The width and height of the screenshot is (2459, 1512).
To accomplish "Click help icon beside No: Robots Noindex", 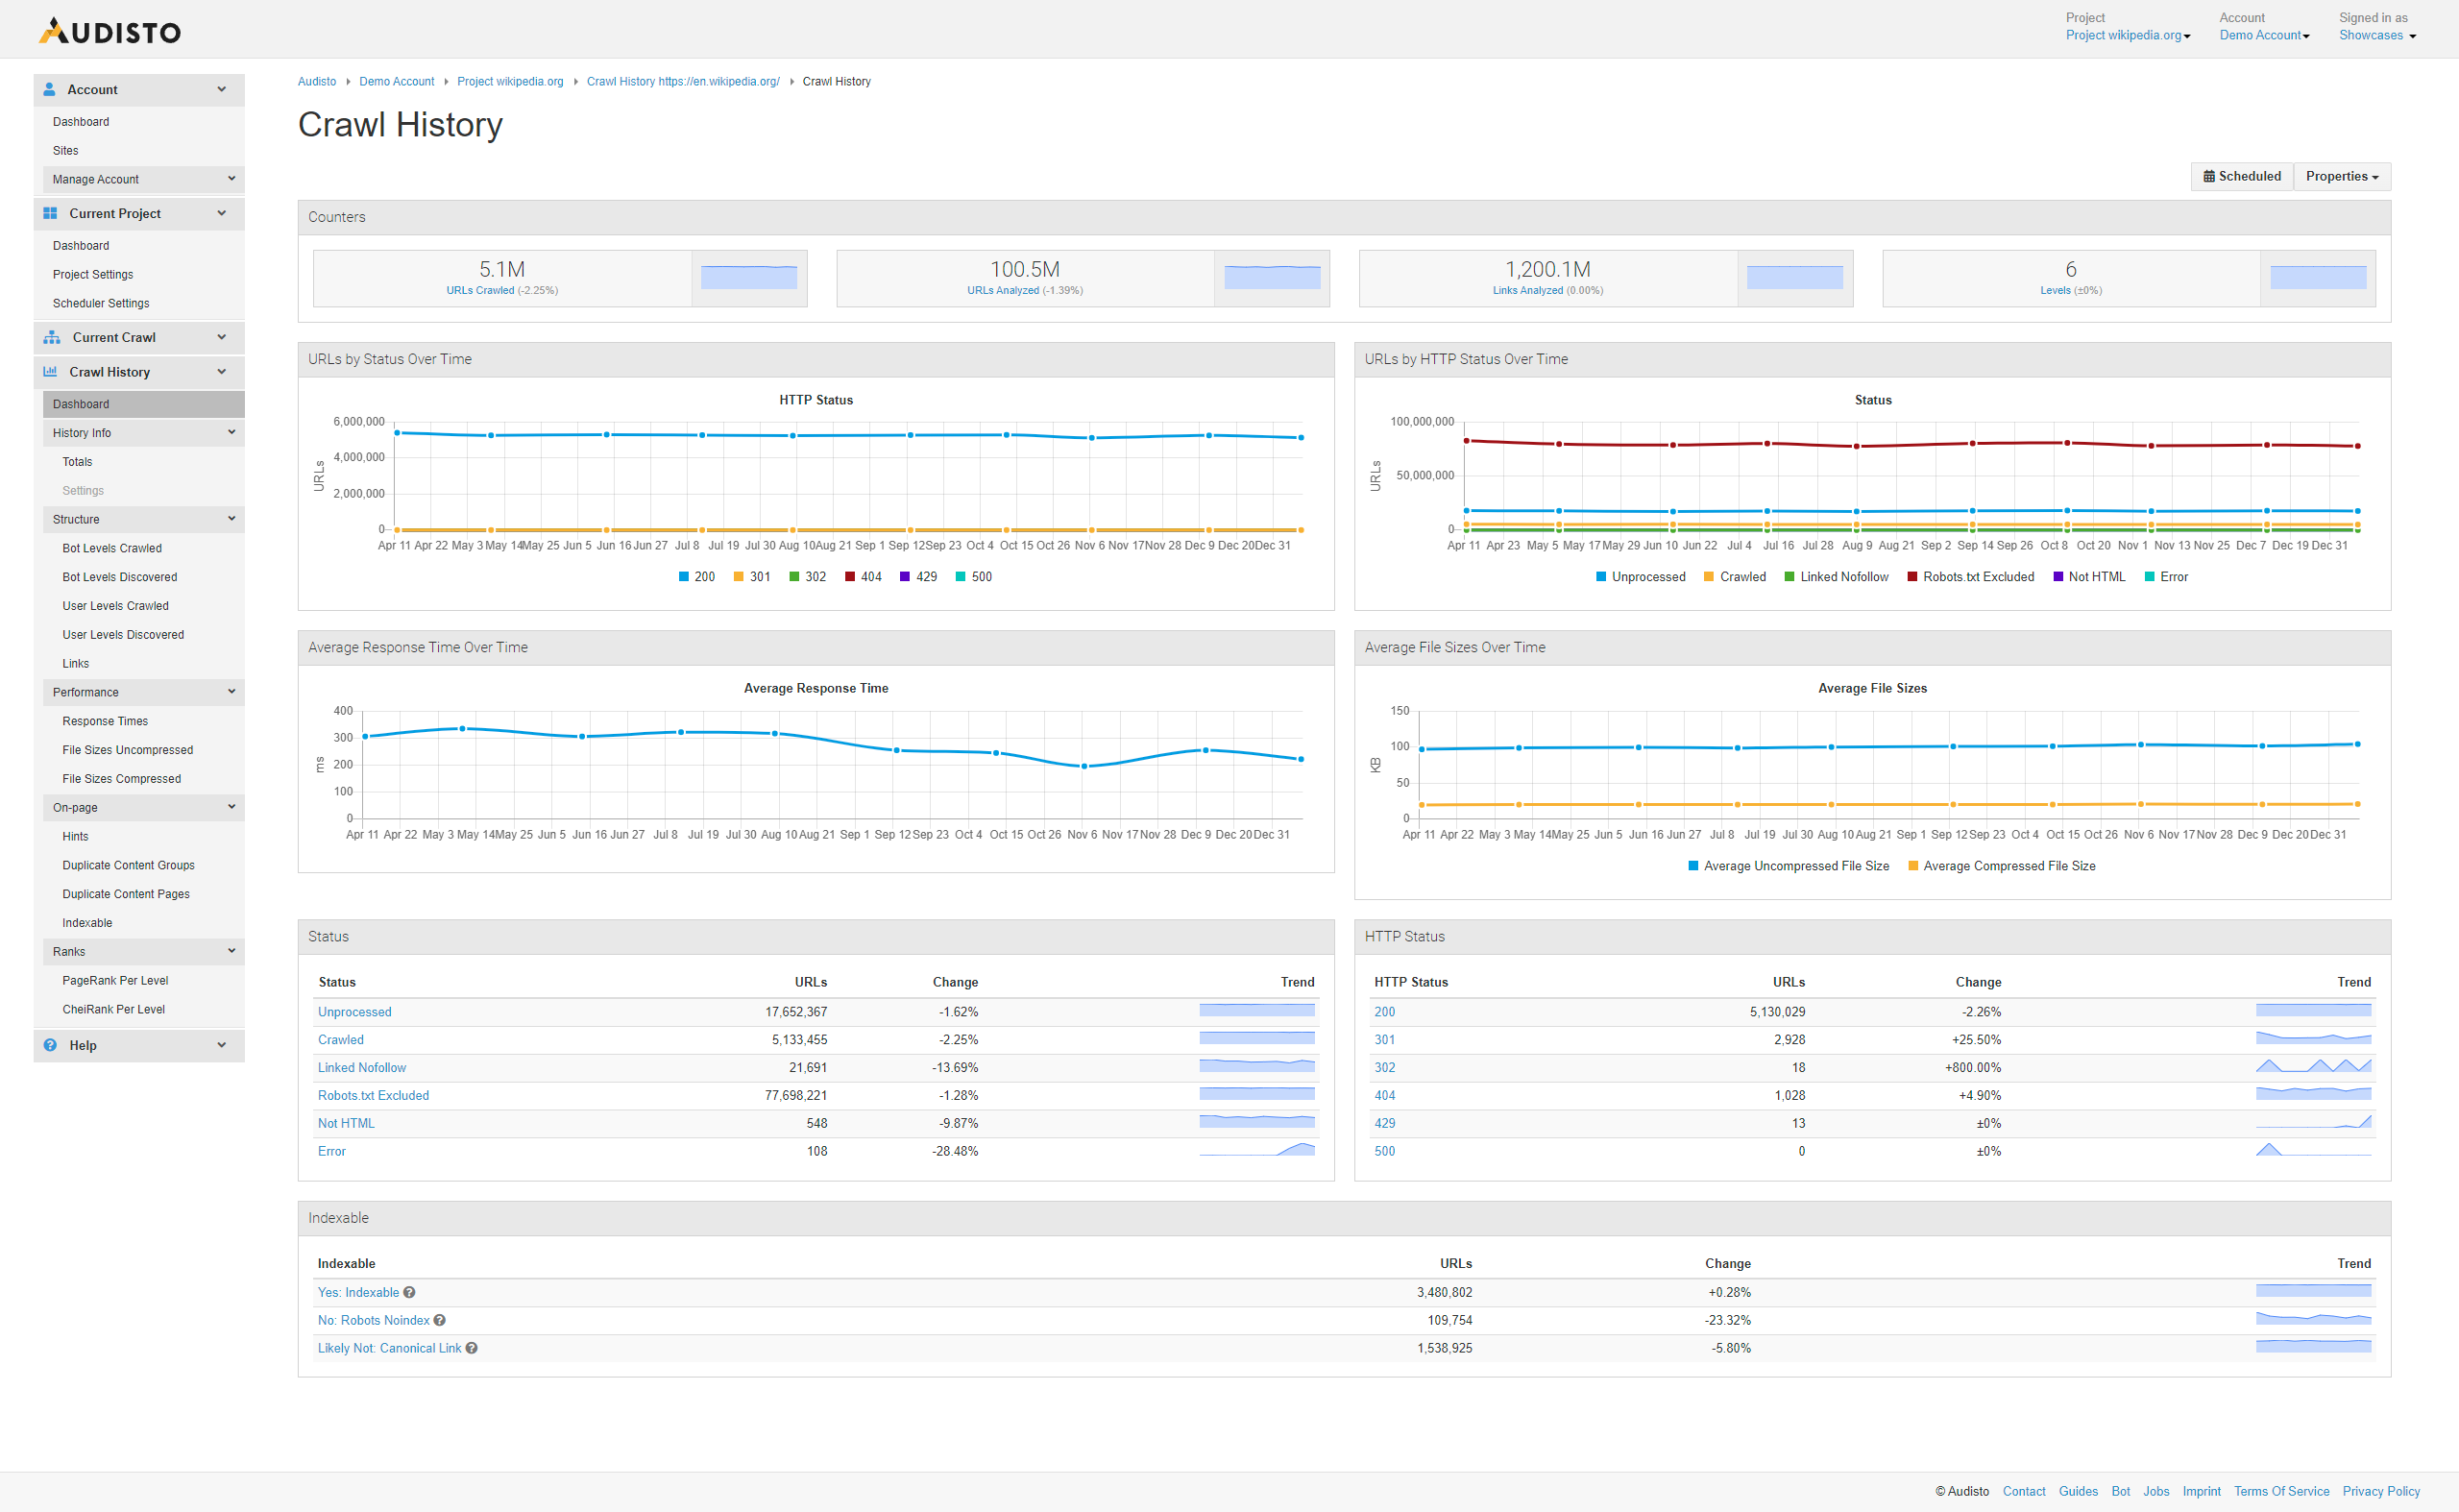I will point(439,1320).
